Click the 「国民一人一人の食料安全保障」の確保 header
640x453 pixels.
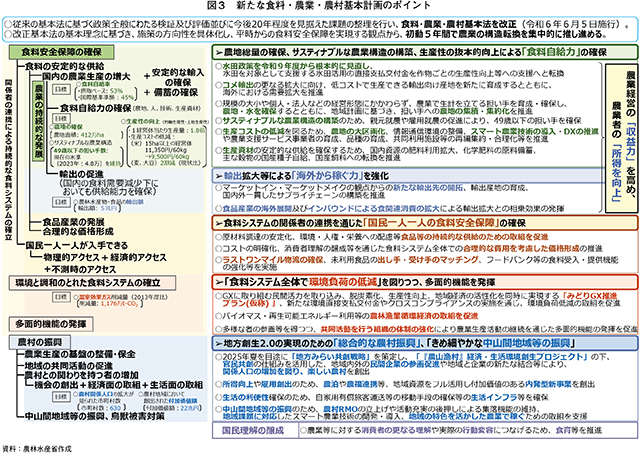coord(424,223)
